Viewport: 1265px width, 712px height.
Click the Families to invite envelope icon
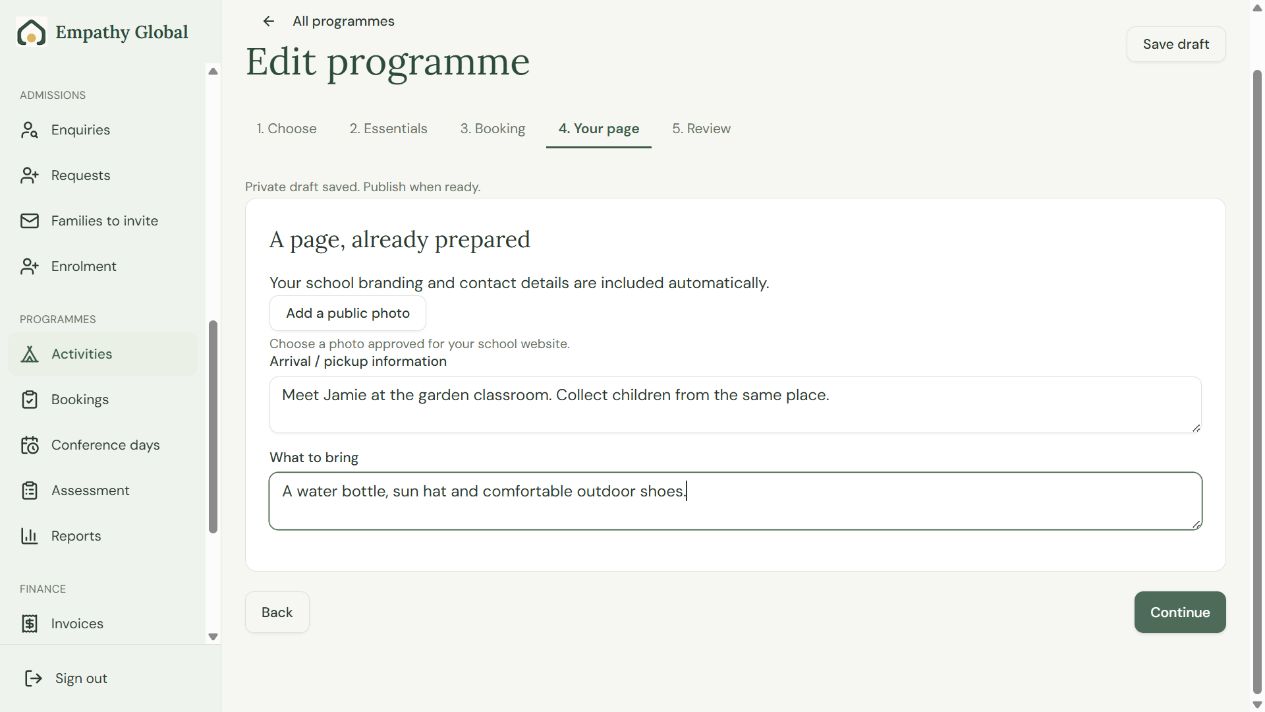click(x=30, y=221)
